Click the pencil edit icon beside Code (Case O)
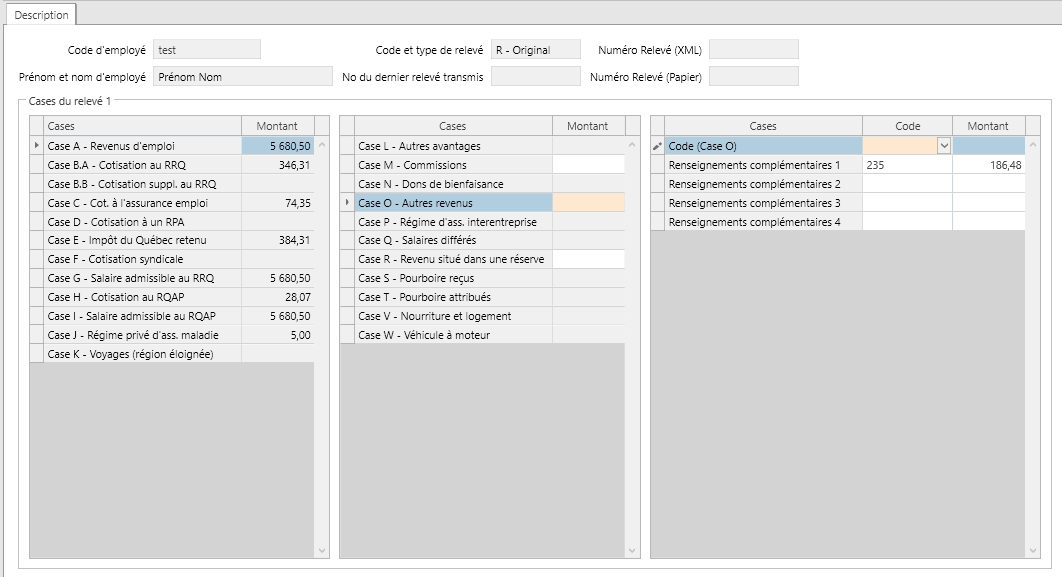 click(x=657, y=146)
